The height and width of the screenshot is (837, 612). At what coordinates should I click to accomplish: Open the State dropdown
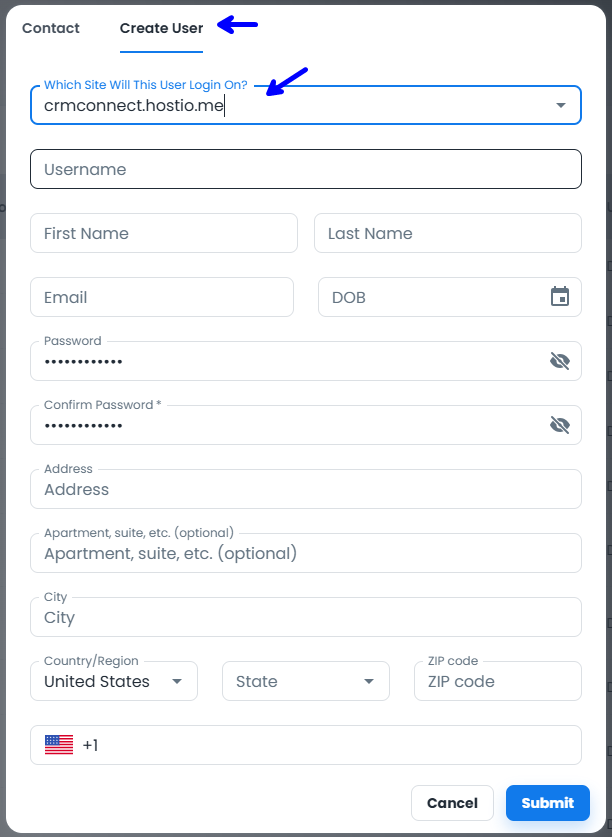coord(305,681)
